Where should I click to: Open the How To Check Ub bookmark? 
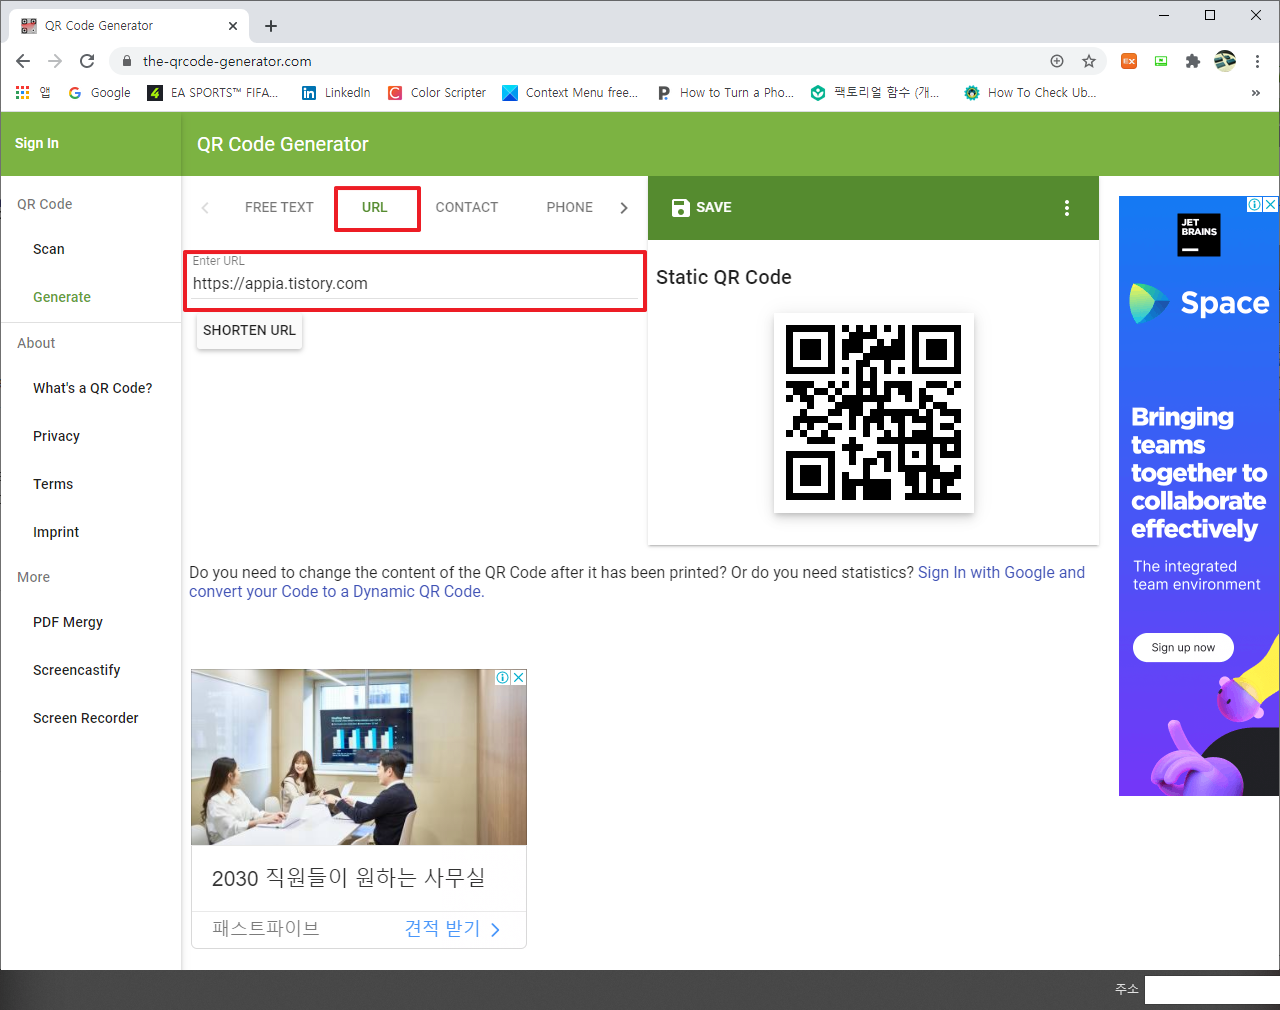[1030, 92]
